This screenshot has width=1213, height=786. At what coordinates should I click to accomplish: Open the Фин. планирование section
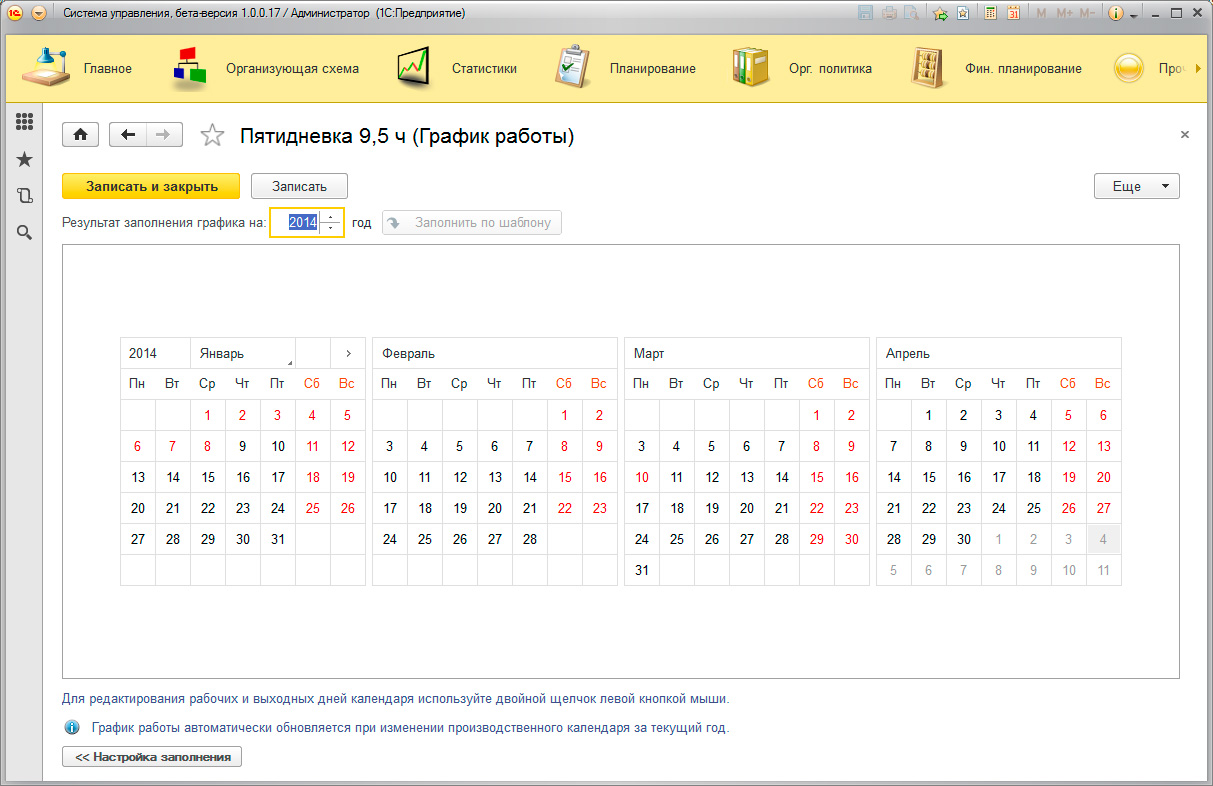click(996, 69)
